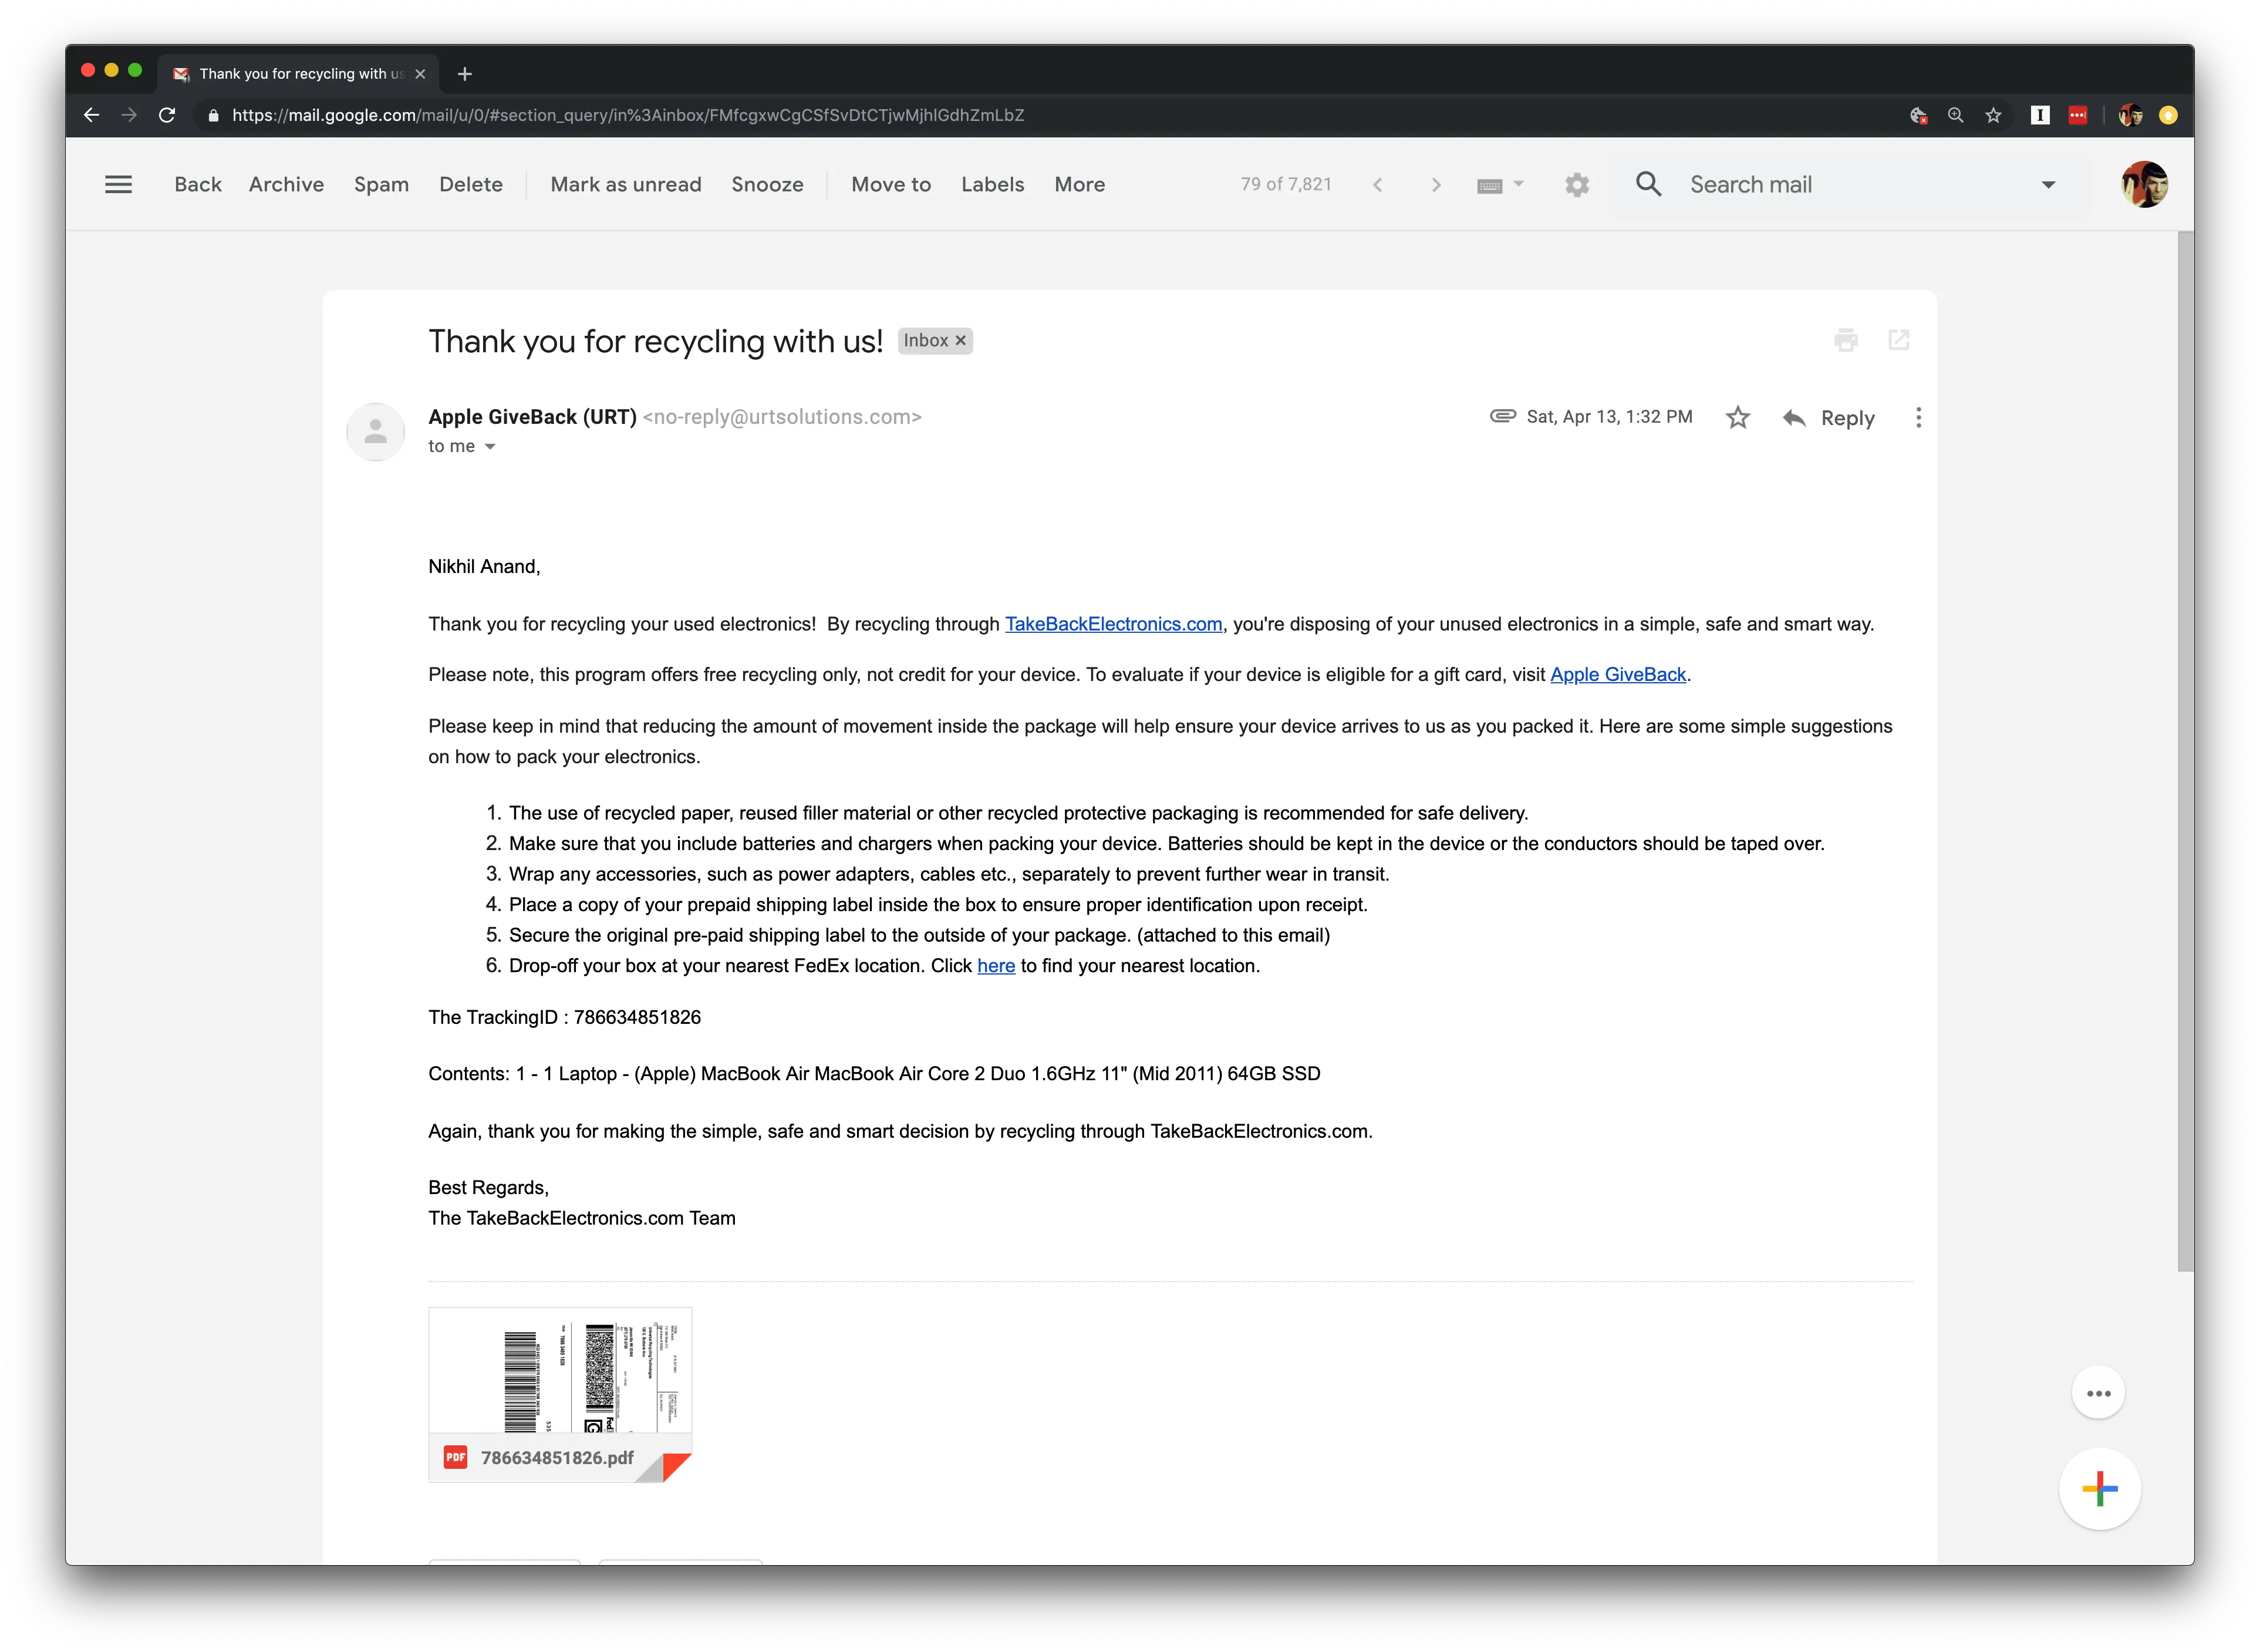Archive this email
This screenshot has width=2260, height=1652.
286,184
